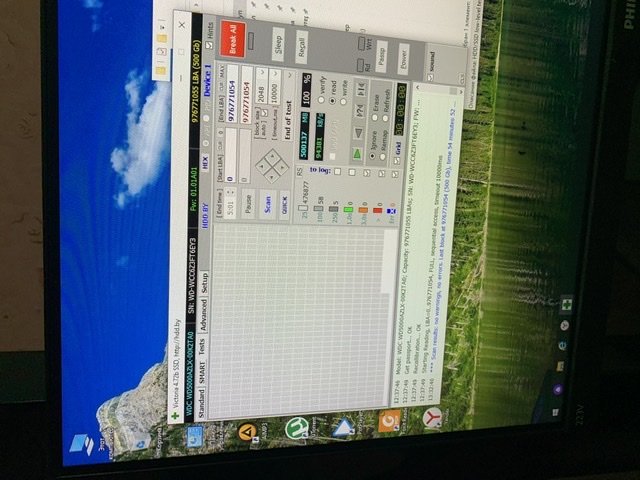
Task: Select the Erase radio button
Action: [x=374, y=118]
